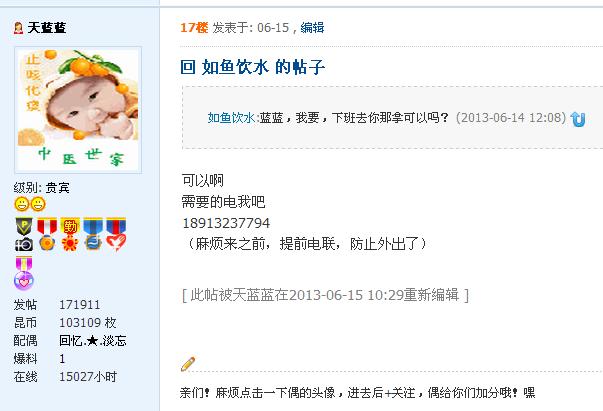
Task: Click the blue ribbon globe medal
Action: point(93,234)
